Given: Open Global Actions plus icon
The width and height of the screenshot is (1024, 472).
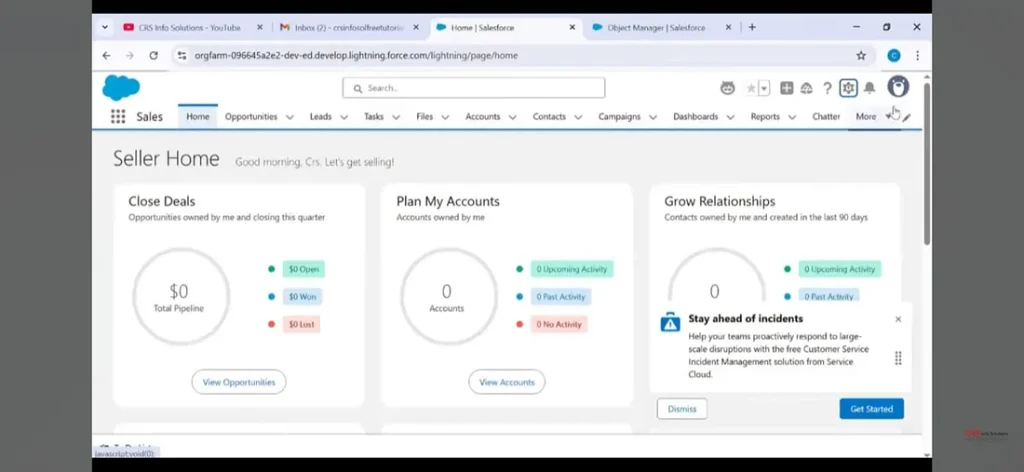Looking at the screenshot, I should pos(787,88).
